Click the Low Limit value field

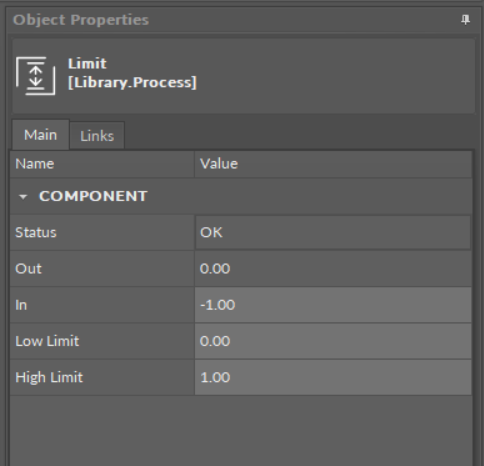[333, 341]
